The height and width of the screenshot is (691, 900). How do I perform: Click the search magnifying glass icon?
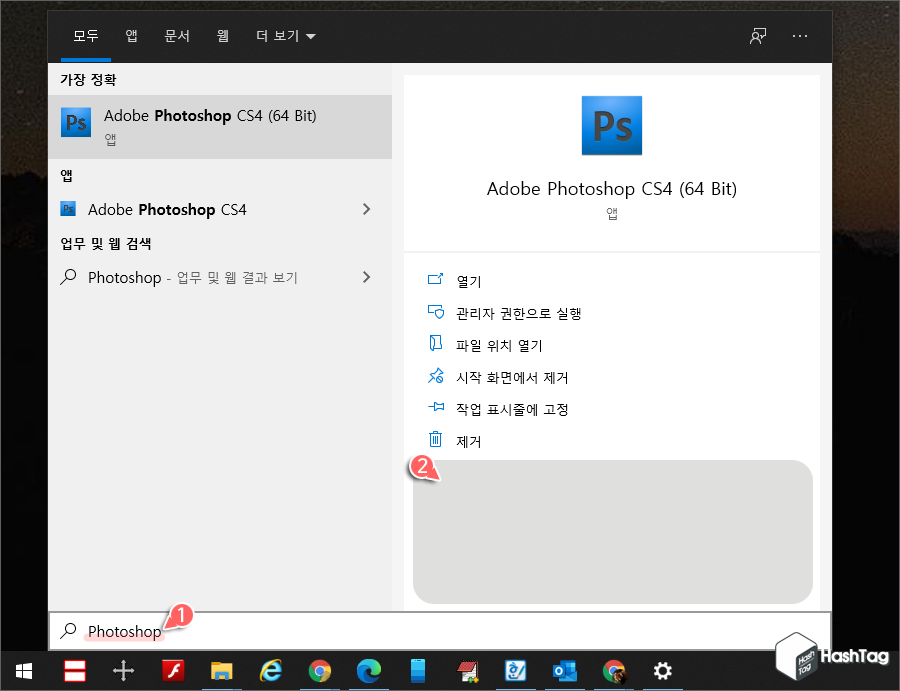(67, 631)
